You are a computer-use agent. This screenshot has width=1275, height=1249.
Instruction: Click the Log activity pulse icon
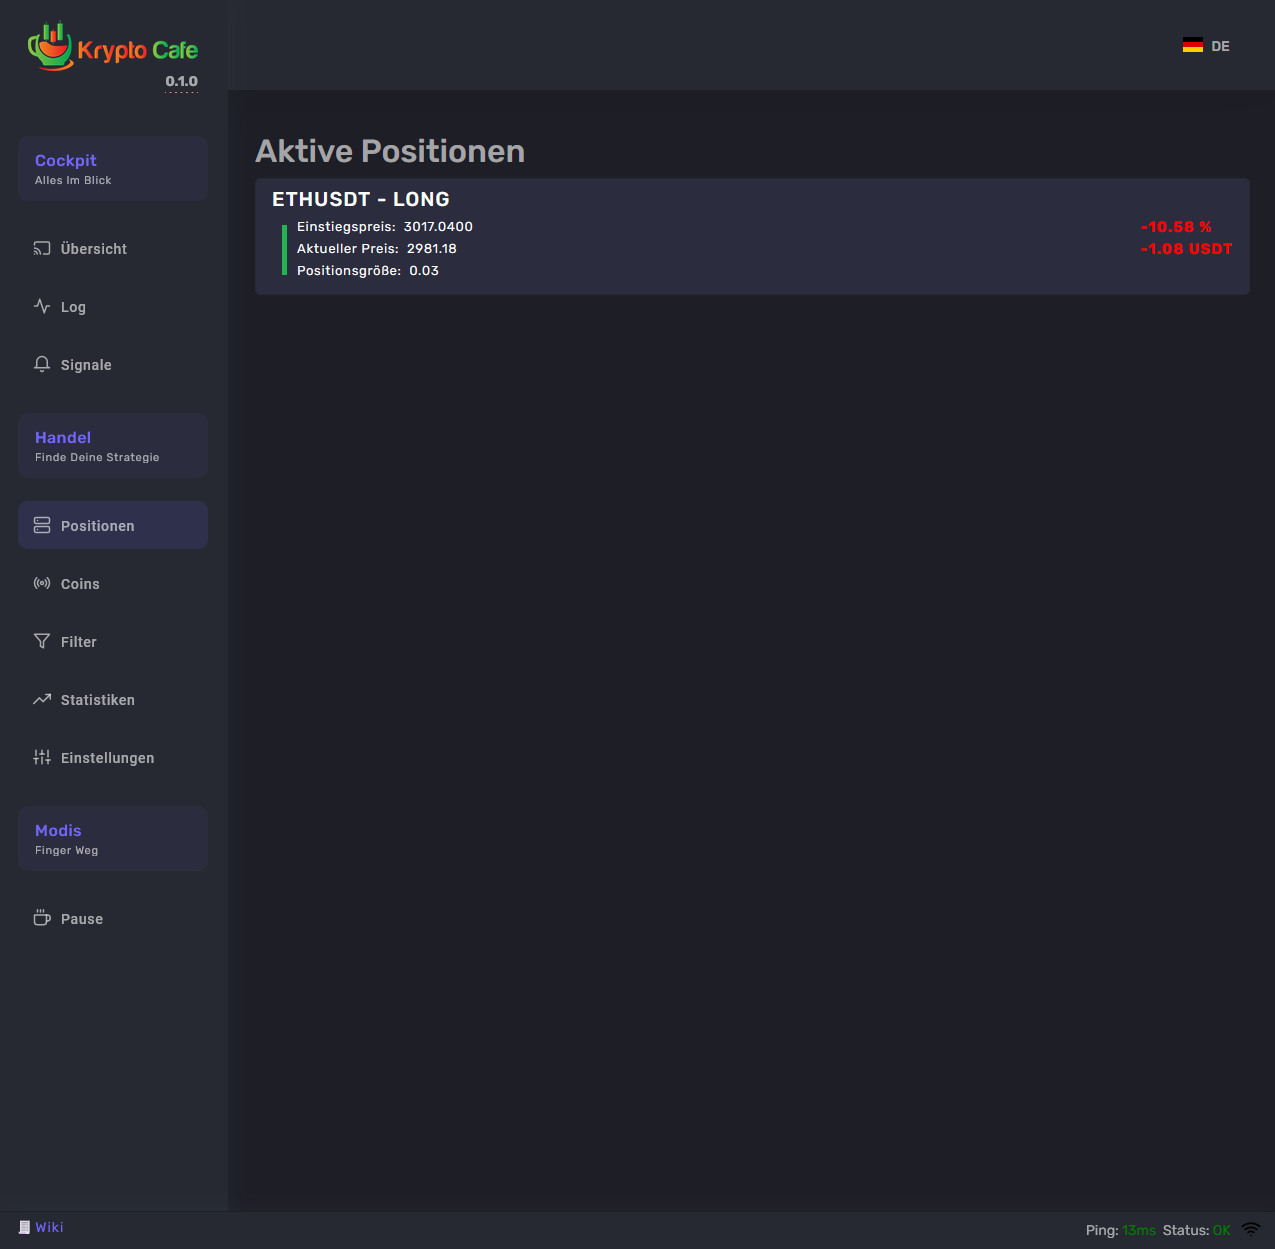tap(42, 306)
